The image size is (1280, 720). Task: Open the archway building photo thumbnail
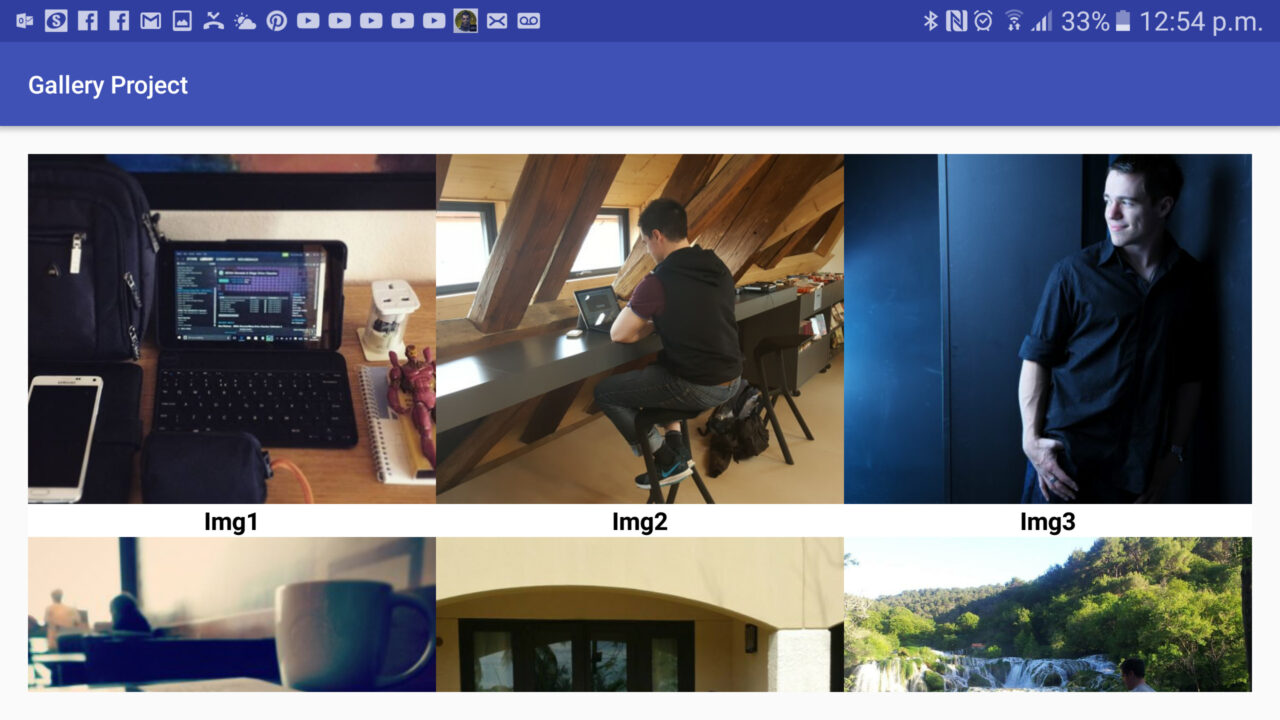pos(640,614)
